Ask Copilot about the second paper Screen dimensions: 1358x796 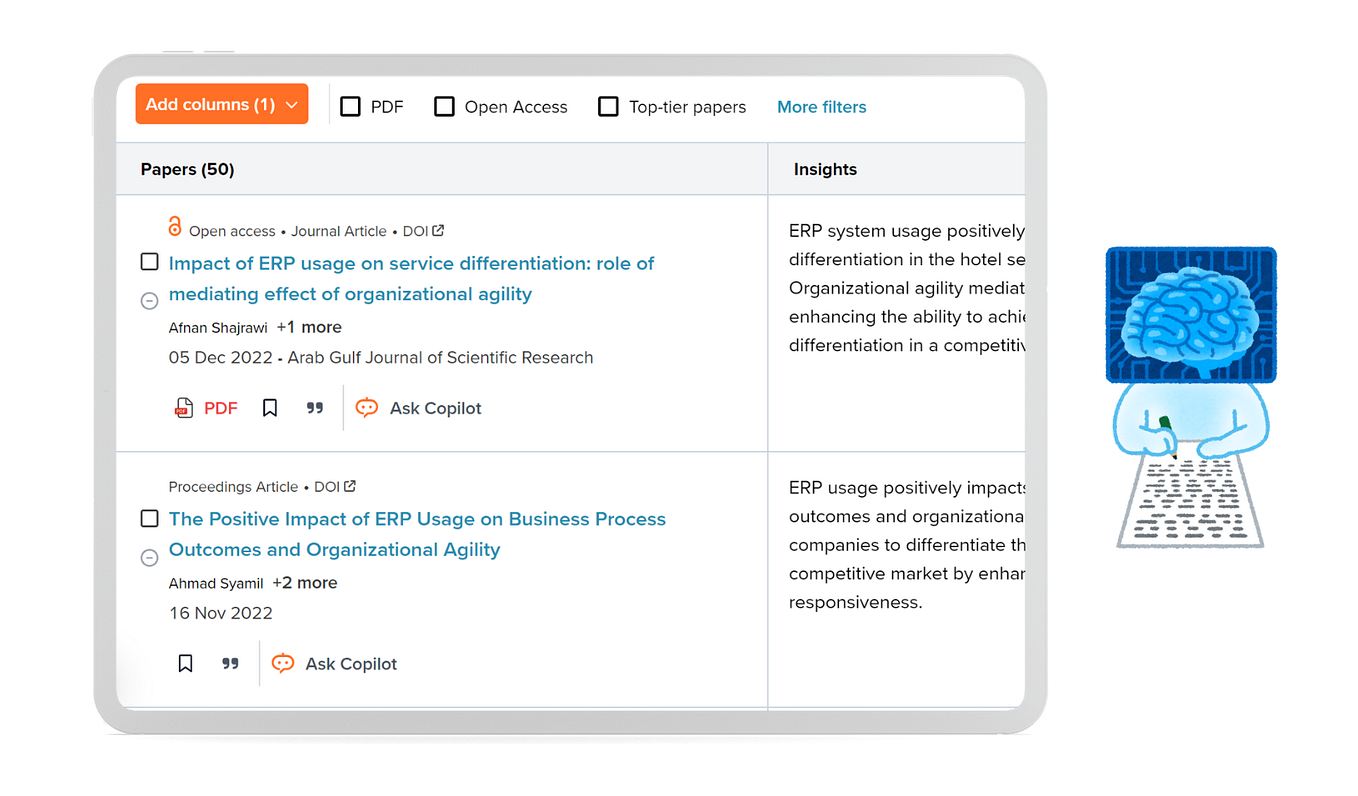click(335, 664)
